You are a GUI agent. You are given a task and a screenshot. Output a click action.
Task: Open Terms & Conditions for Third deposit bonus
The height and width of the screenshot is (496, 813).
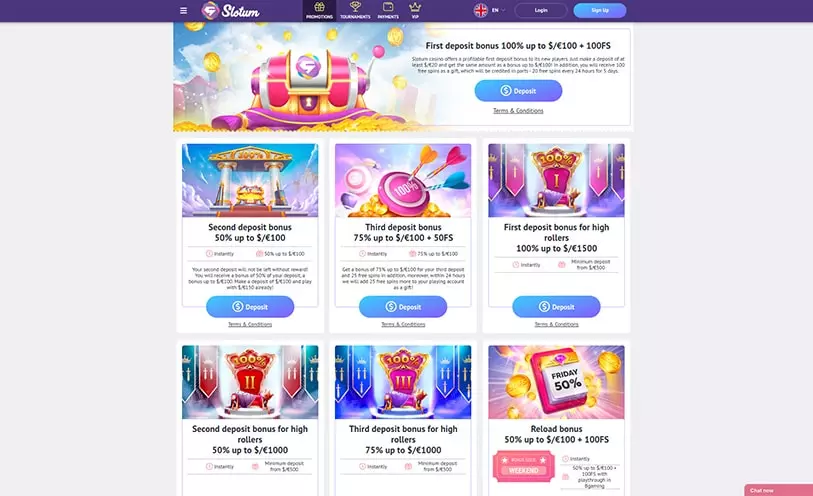pyautogui.click(x=403, y=324)
